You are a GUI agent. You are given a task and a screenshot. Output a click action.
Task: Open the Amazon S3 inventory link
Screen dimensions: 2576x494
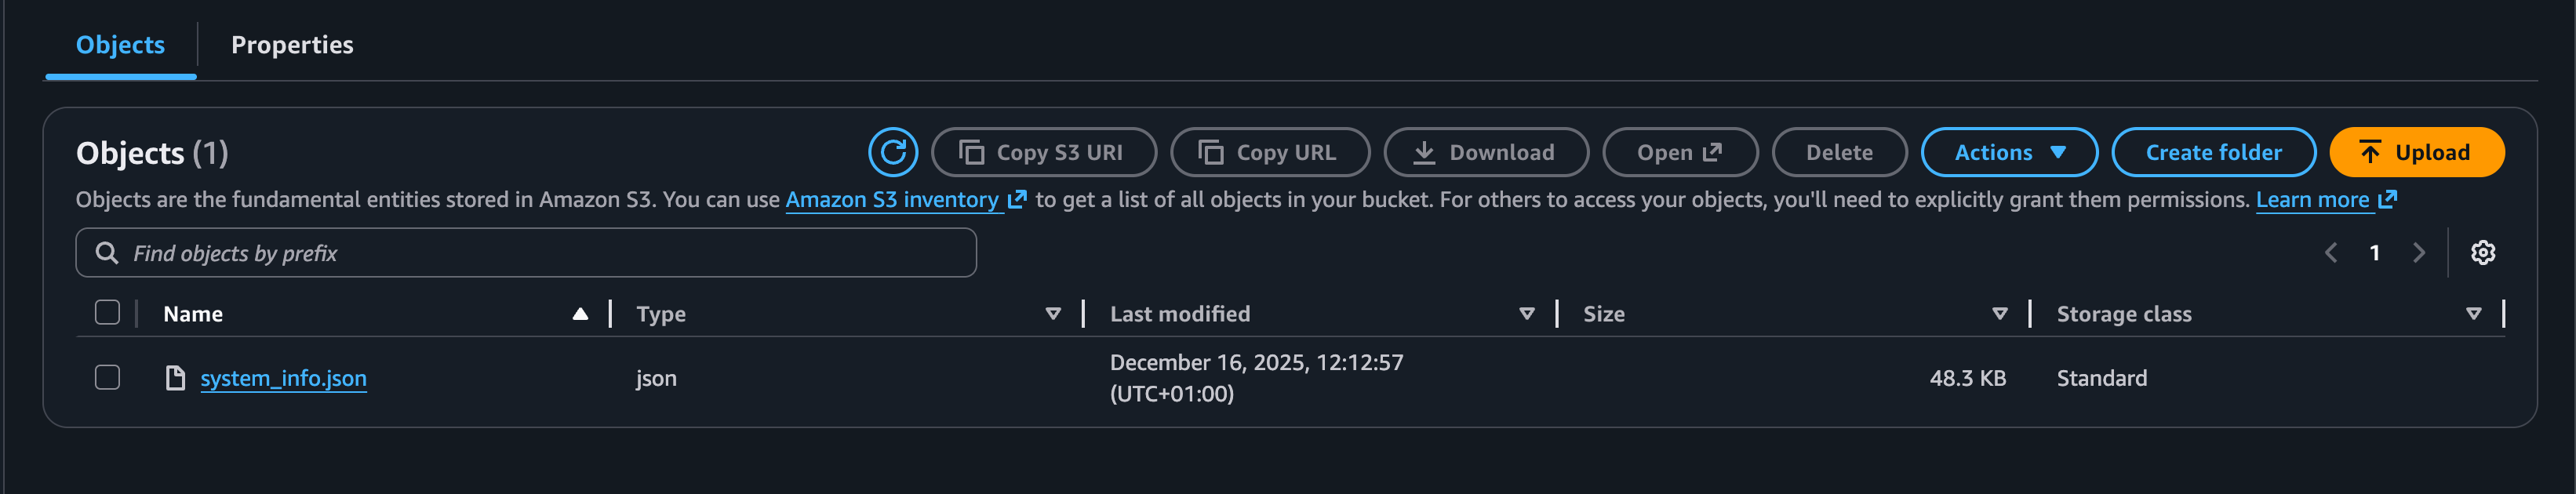pos(893,199)
